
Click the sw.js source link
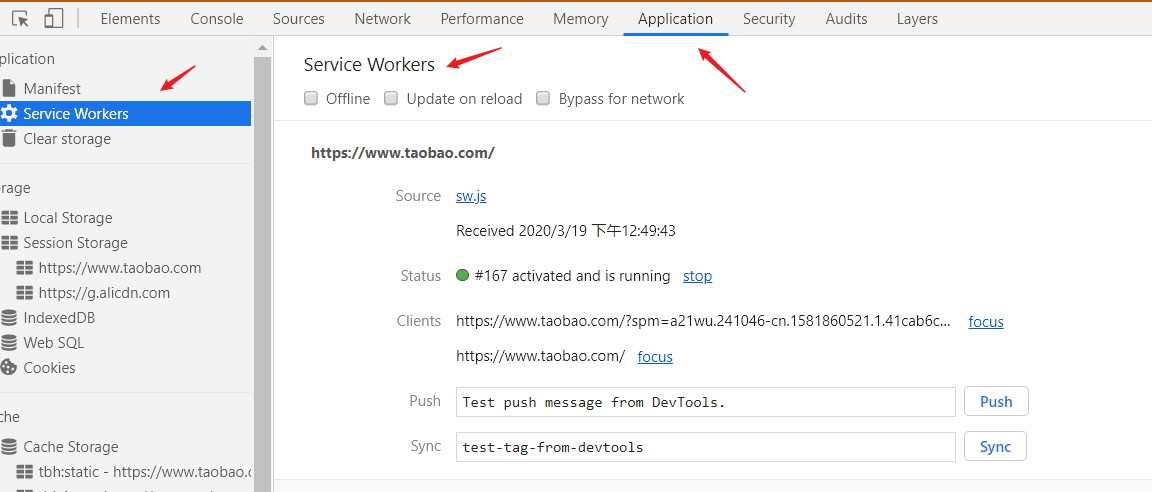(x=471, y=196)
